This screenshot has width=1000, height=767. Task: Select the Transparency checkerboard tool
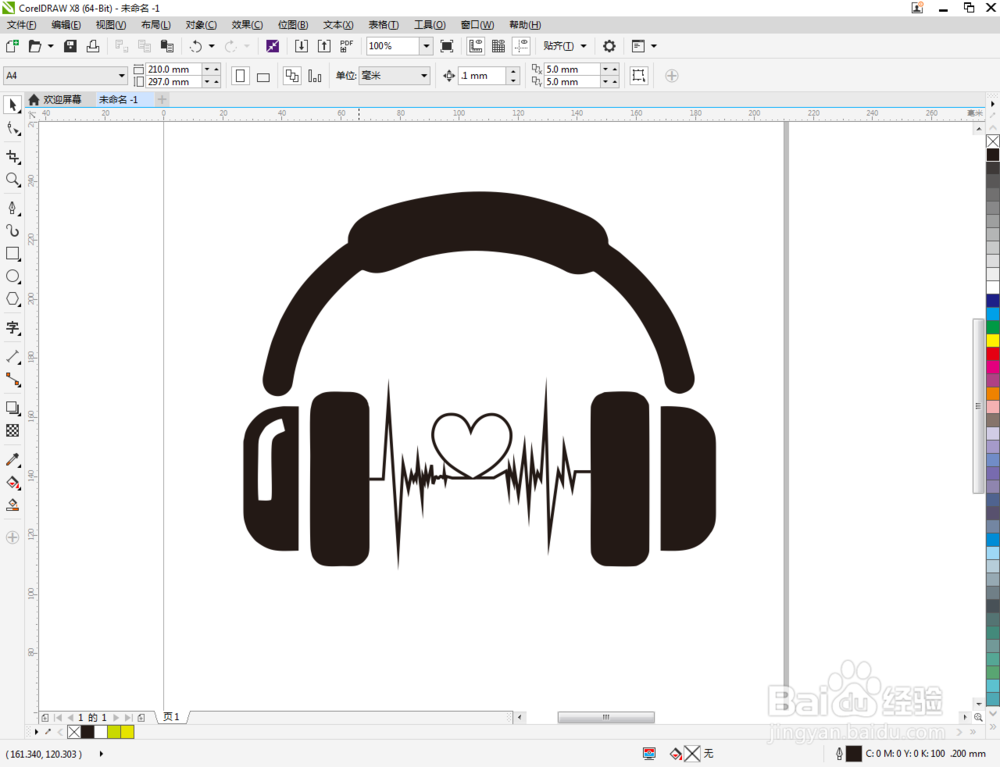12,430
